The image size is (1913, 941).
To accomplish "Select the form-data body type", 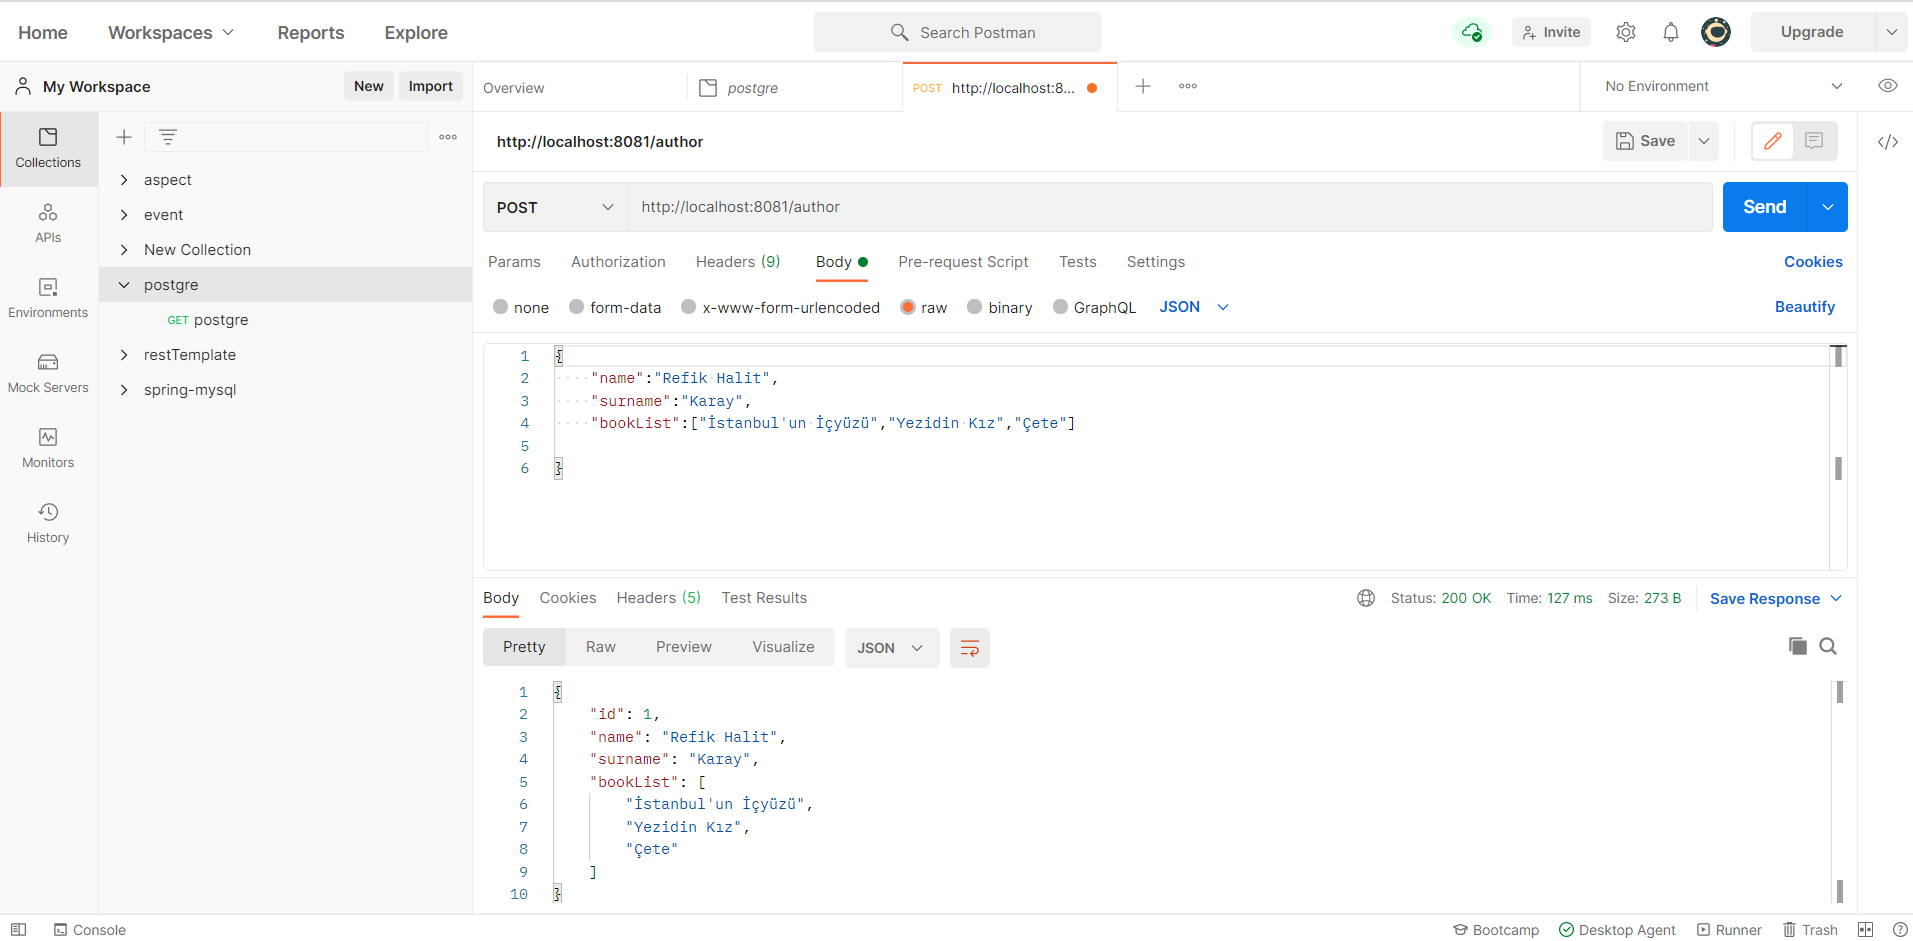I will point(614,307).
